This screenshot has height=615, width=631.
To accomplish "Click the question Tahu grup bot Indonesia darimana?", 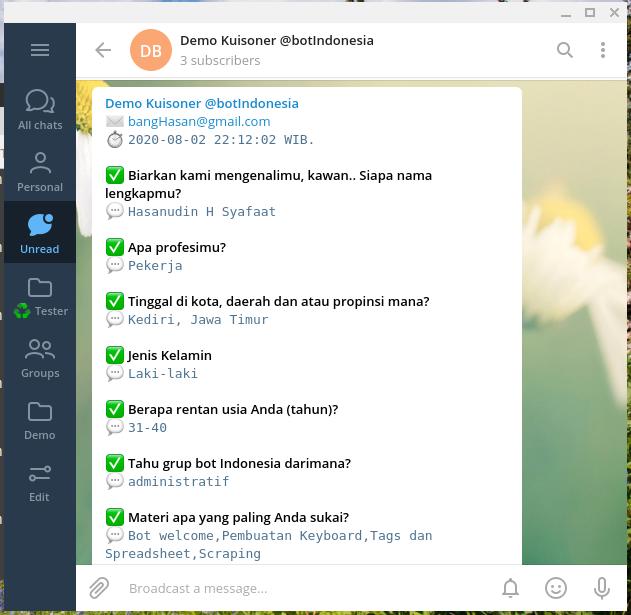I will click(239, 463).
